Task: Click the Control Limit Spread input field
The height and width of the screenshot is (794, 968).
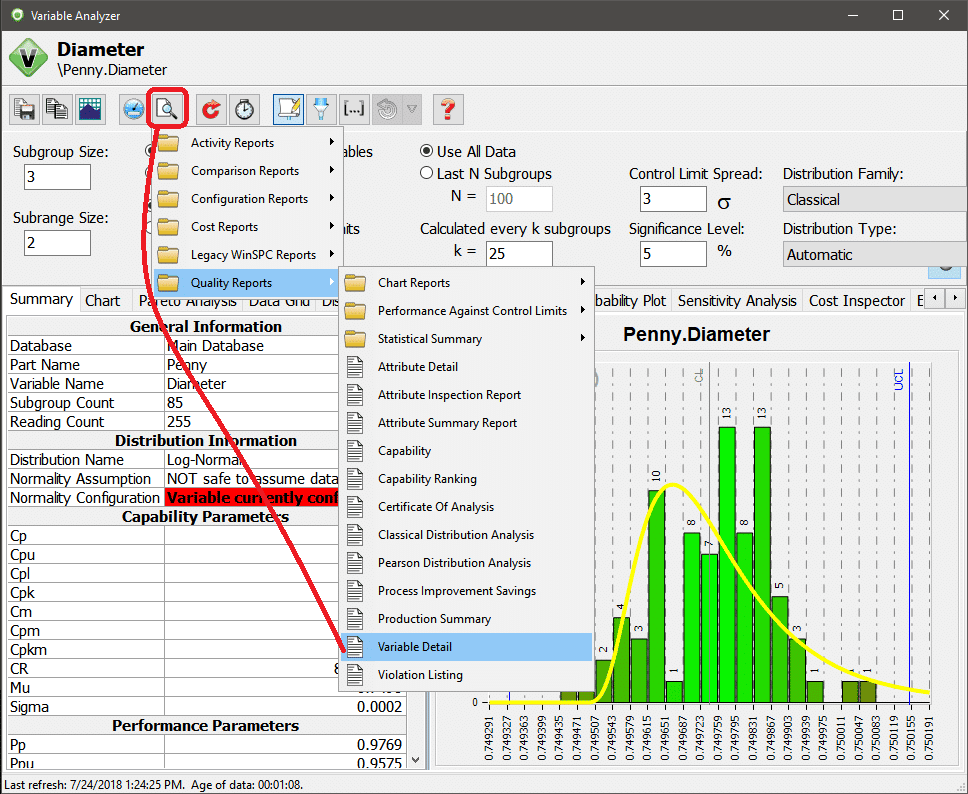Action: click(671, 200)
